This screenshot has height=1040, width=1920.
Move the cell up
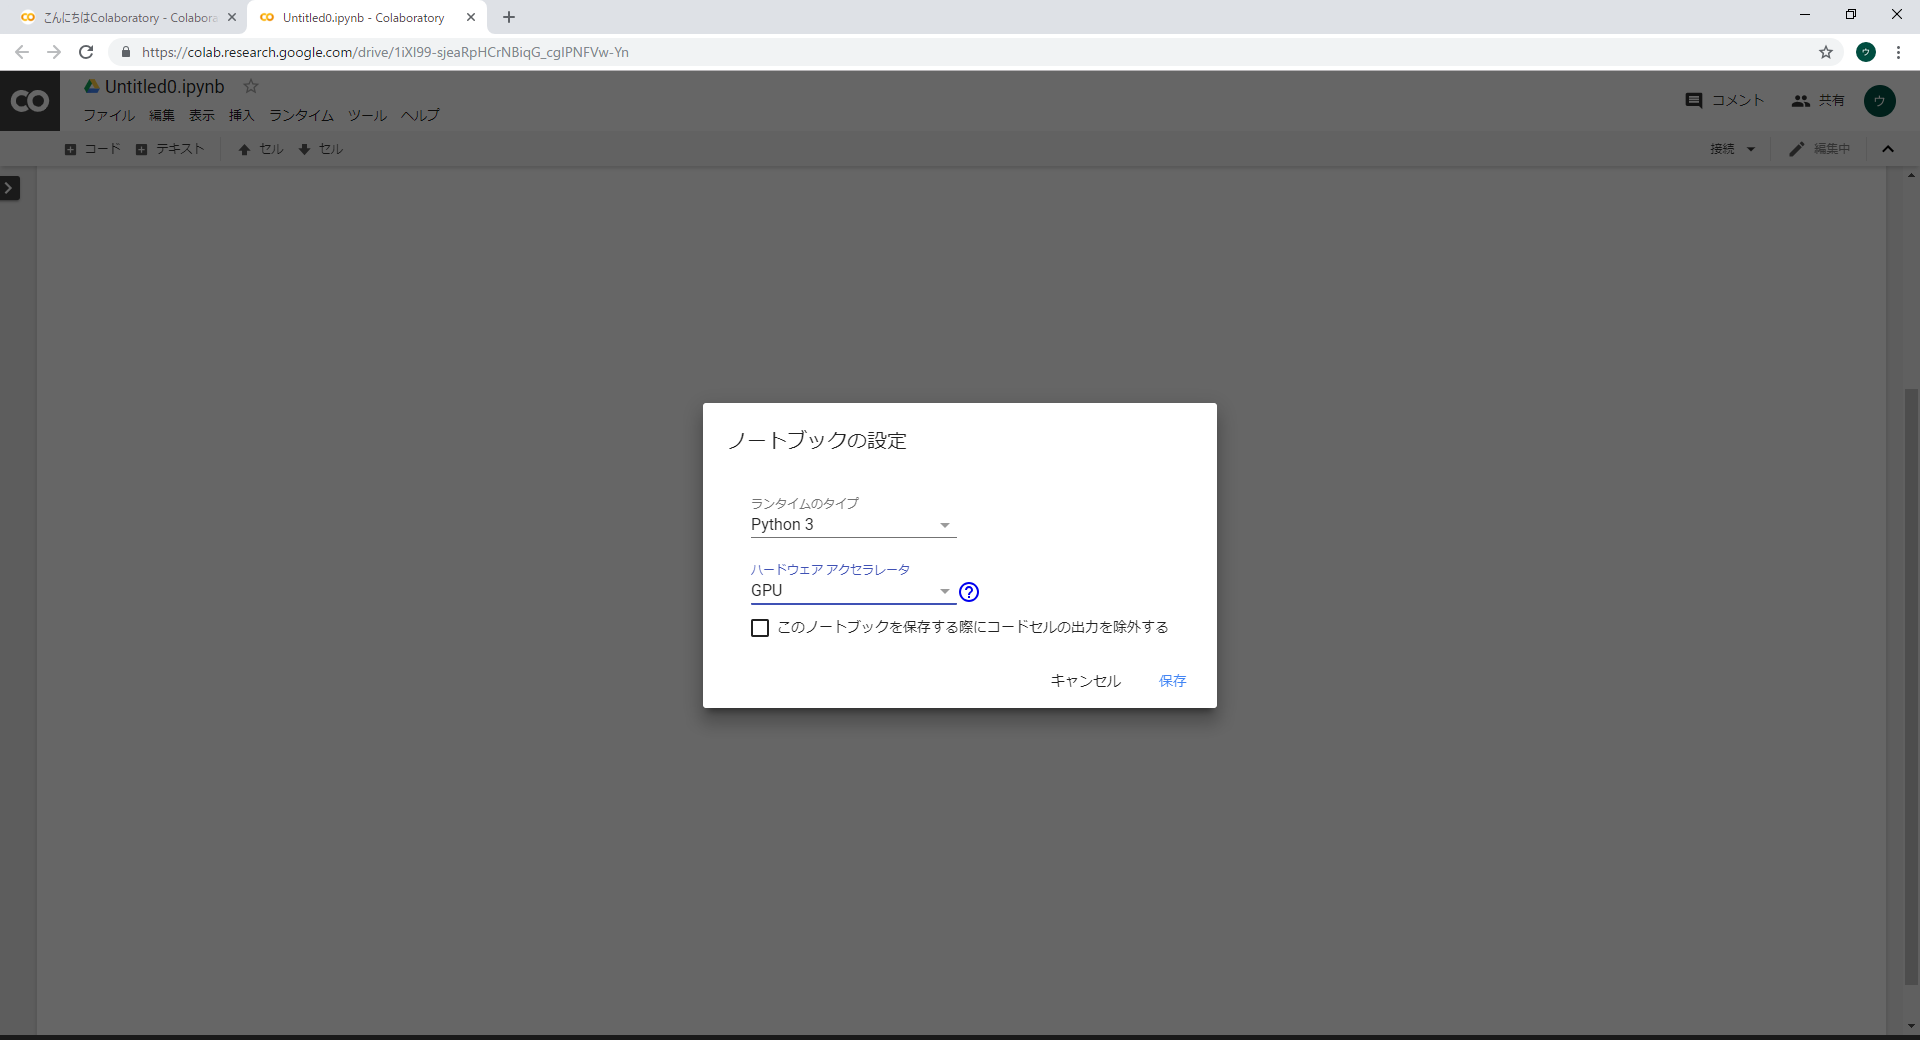pyautogui.click(x=259, y=148)
